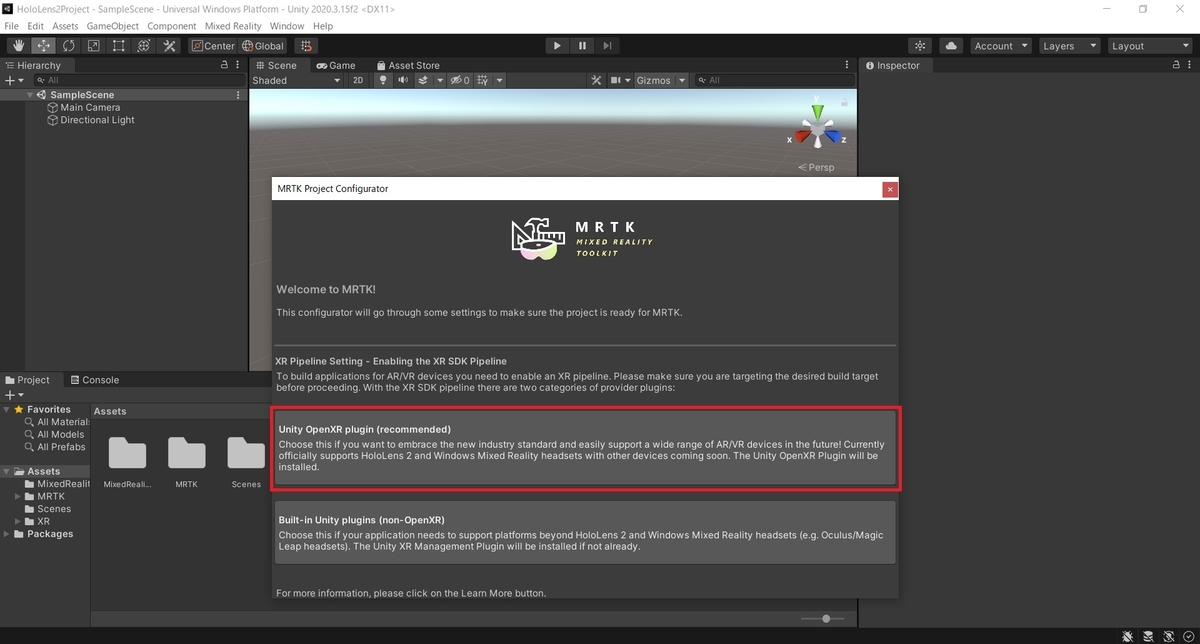The width and height of the screenshot is (1200, 644).
Task: Expand XR folder in Project tree
Action: [x=18, y=521]
